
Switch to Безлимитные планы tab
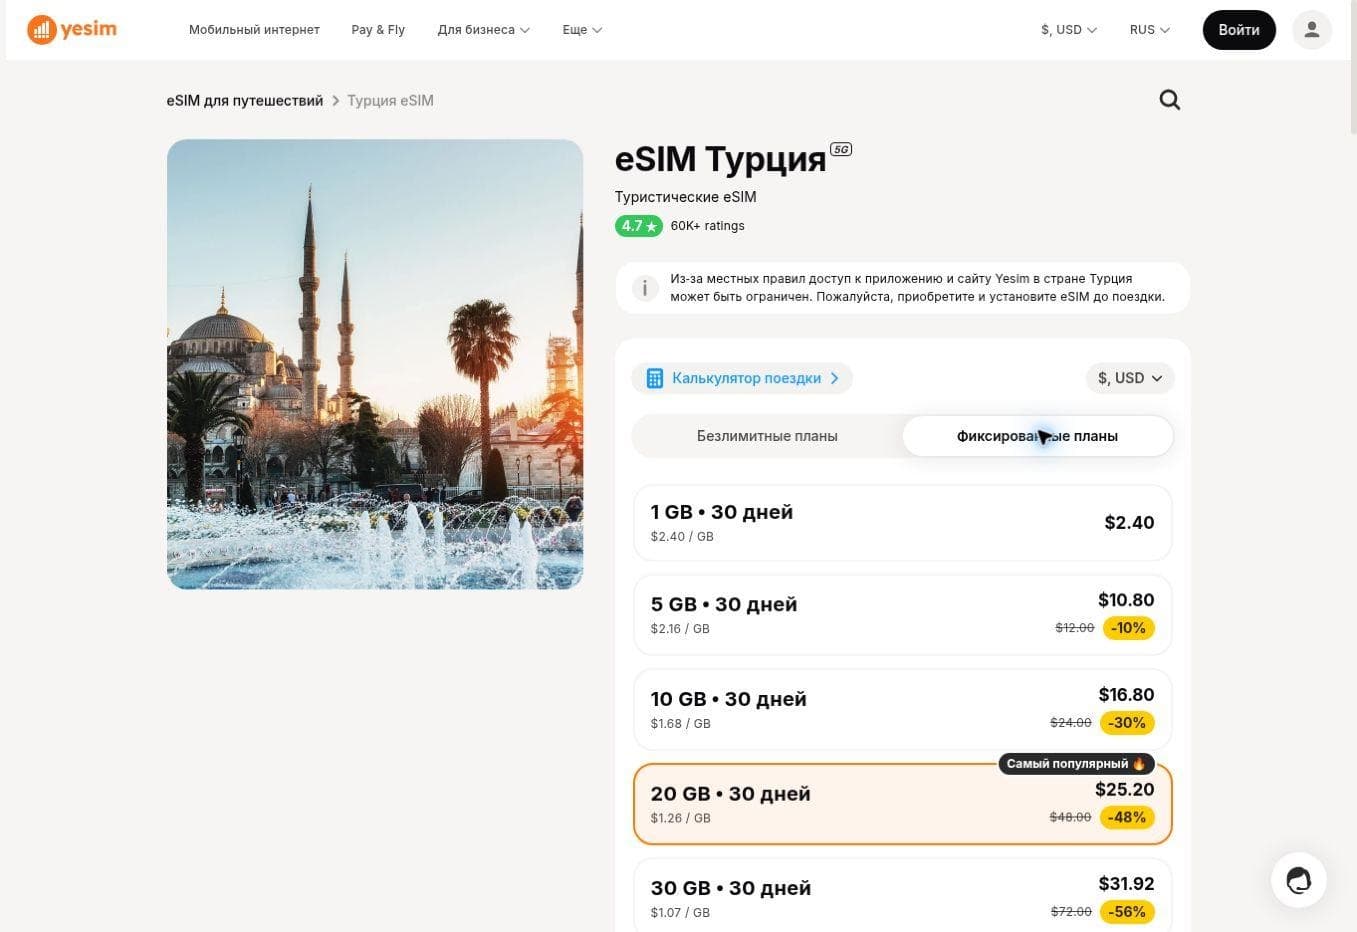click(x=767, y=436)
